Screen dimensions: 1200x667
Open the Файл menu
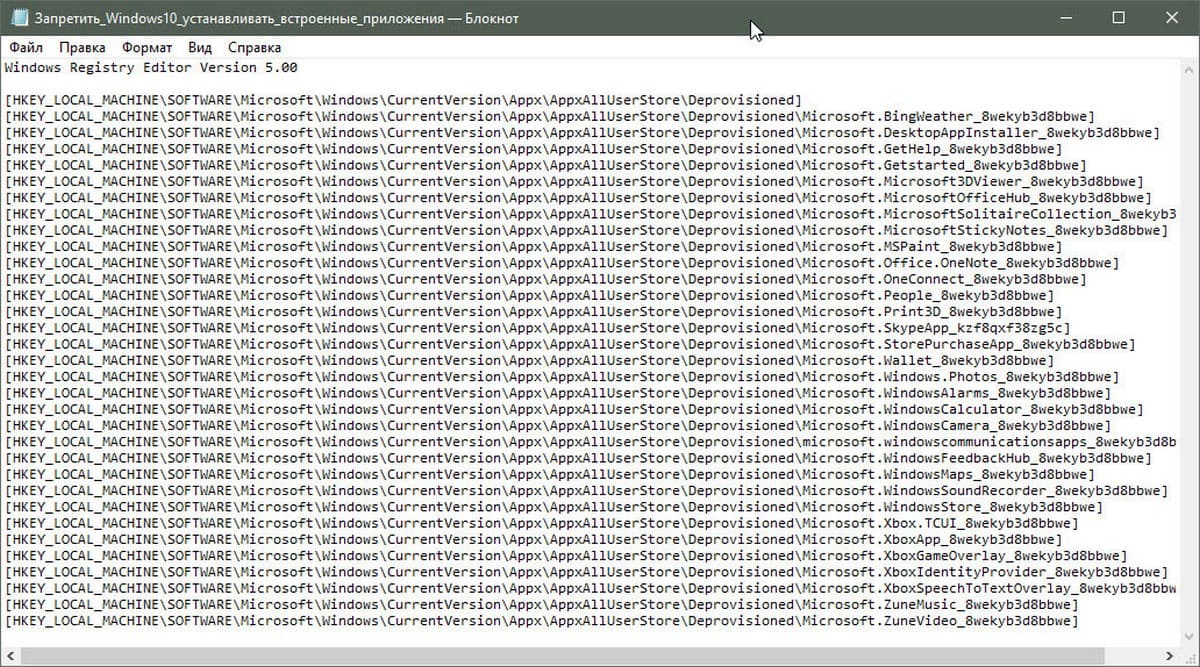(x=26, y=47)
